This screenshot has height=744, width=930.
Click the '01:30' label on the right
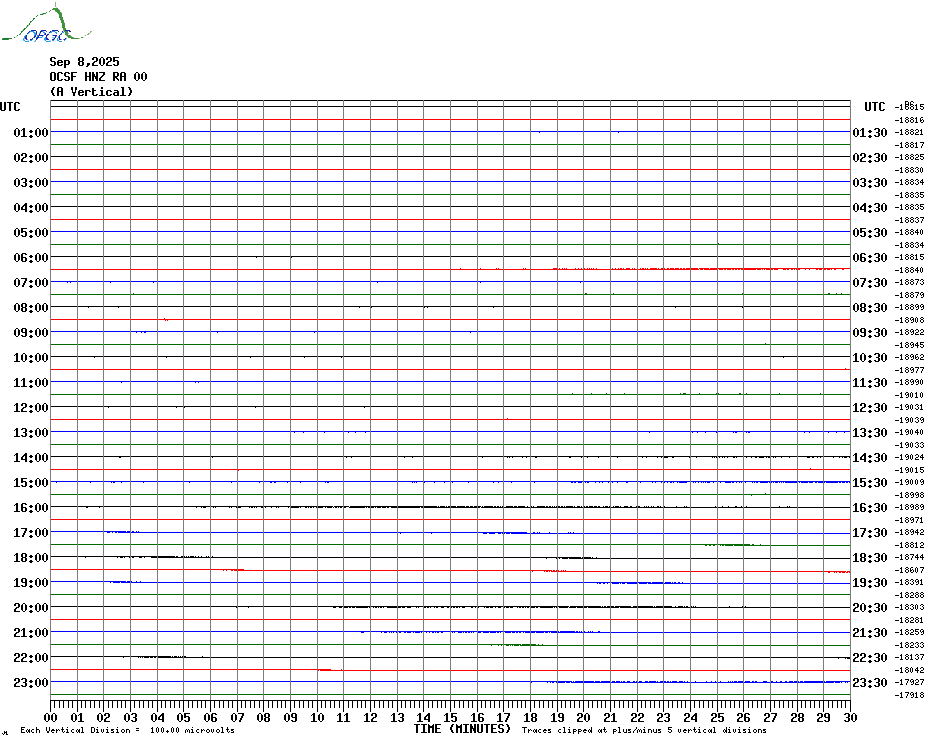[870, 132]
